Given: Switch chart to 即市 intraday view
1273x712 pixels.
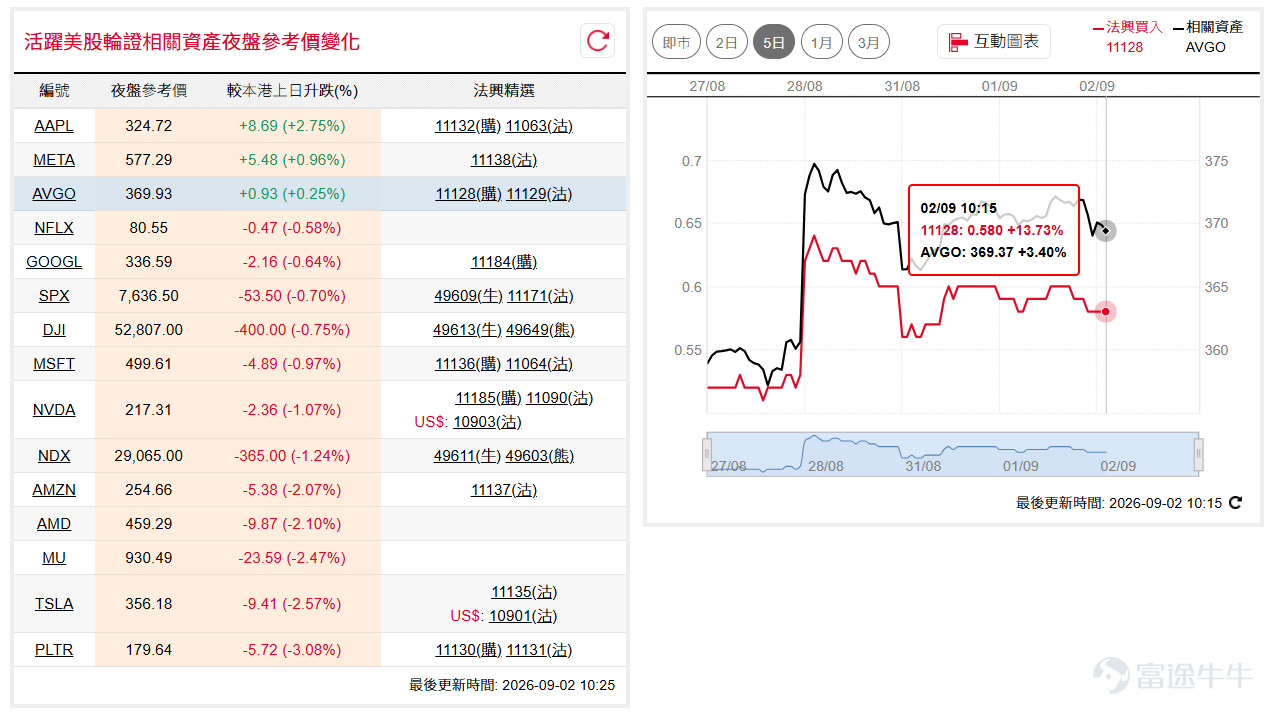Looking at the screenshot, I should [x=677, y=42].
